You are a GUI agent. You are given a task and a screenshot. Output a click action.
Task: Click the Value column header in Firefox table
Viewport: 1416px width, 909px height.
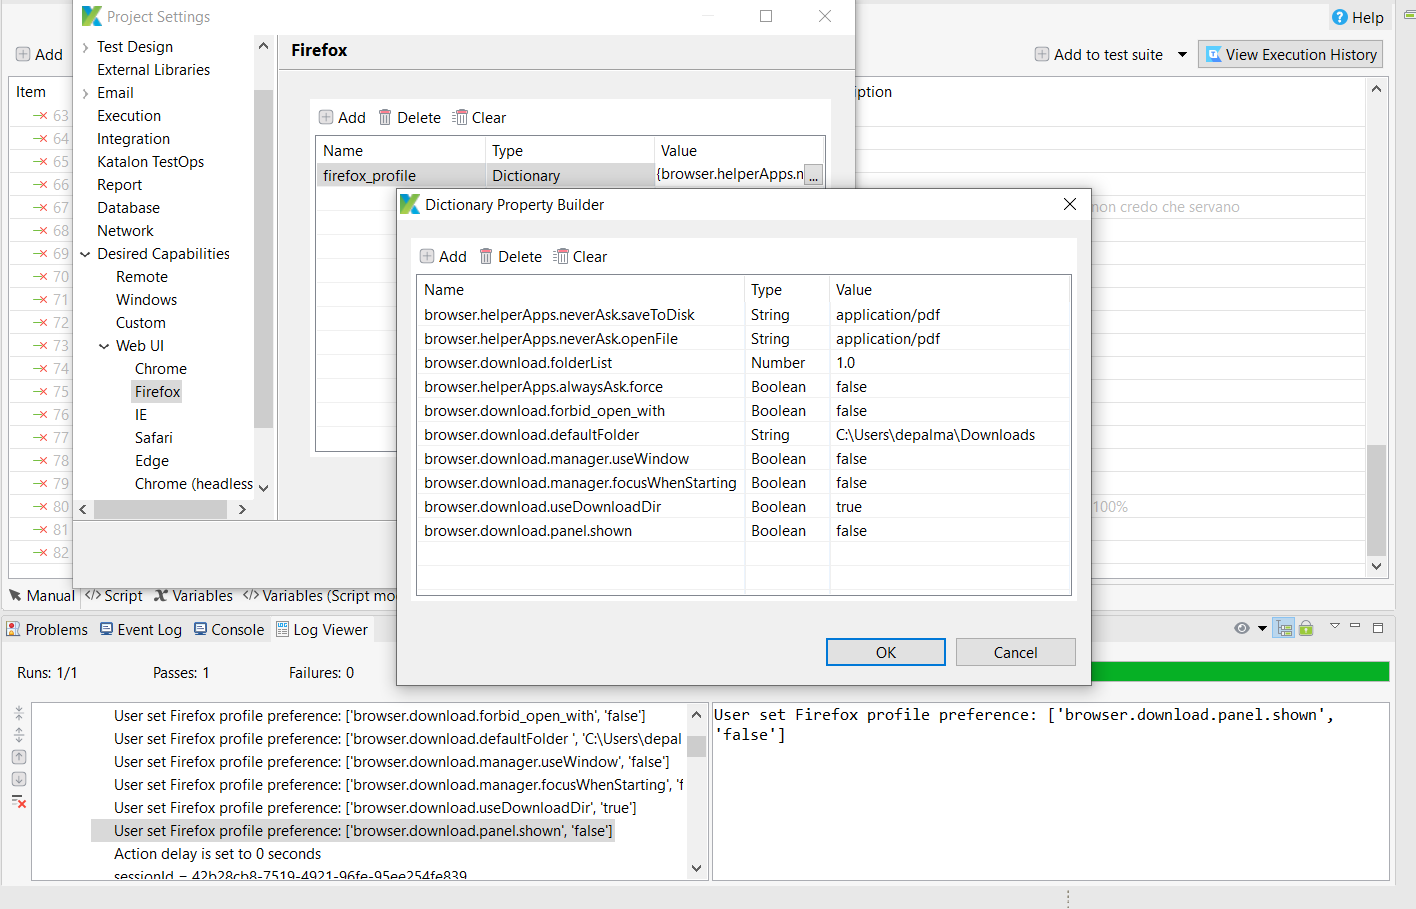pyautogui.click(x=740, y=151)
